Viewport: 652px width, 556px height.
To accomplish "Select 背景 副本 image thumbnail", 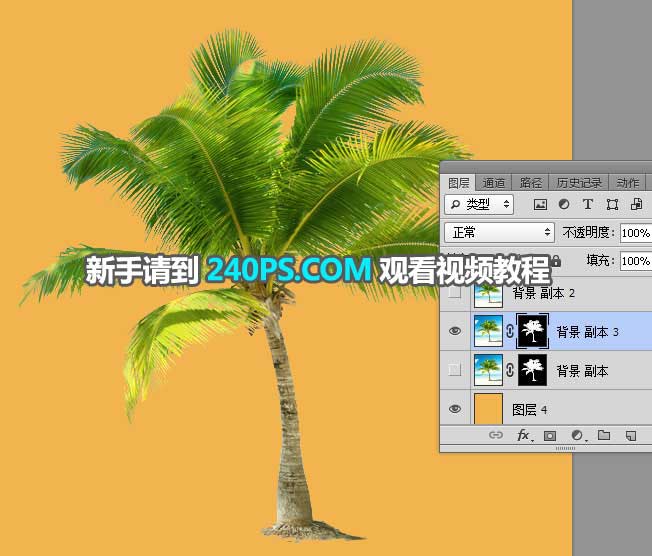I will click(x=488, y=370).
